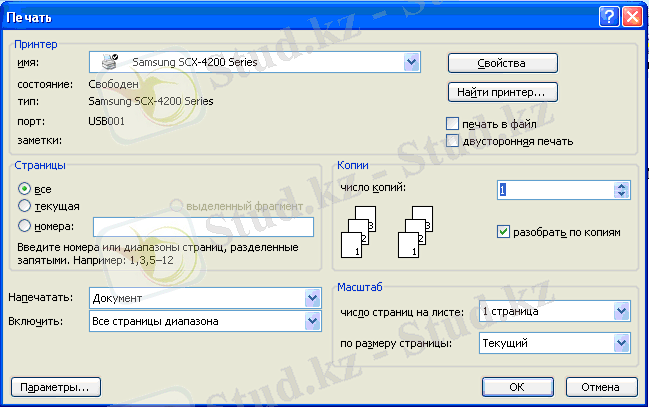Viewport: 649px width, 407px height.
Task: Click the help question mark button in title bar
Action: pyautogui.click(x=609, y=16)
